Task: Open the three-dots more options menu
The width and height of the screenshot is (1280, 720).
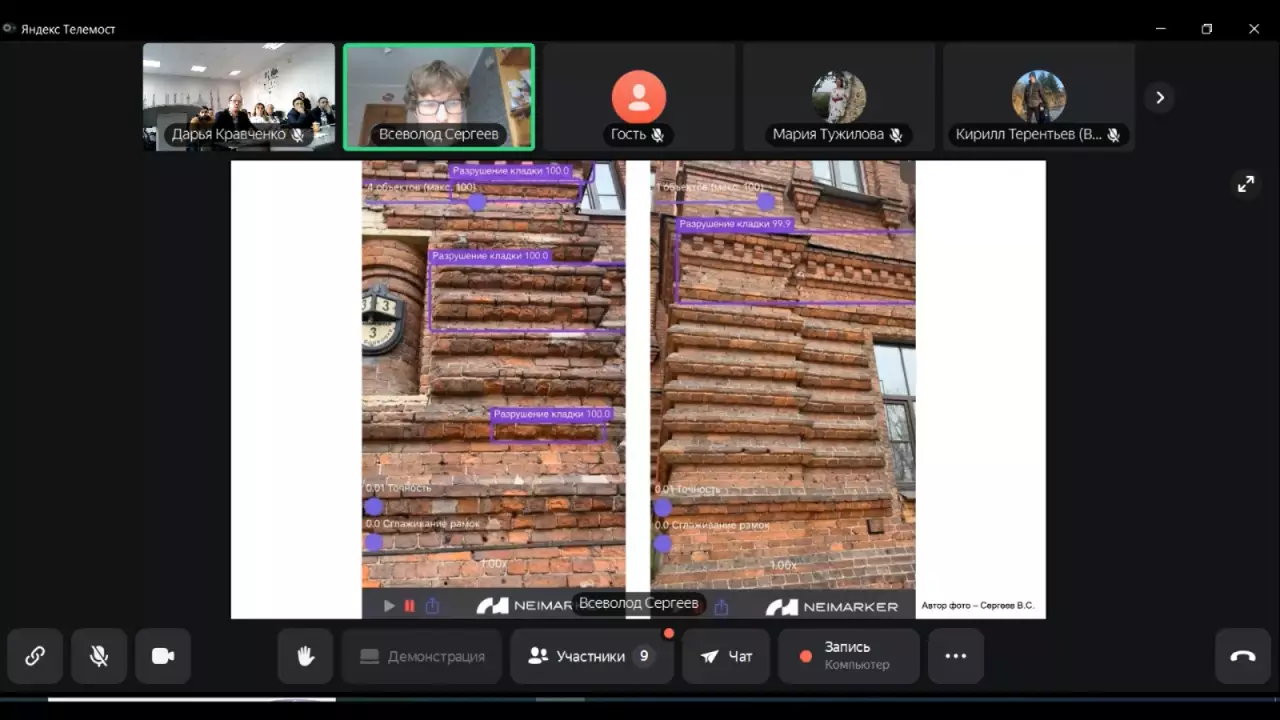Action: click(x=955, y=656)
